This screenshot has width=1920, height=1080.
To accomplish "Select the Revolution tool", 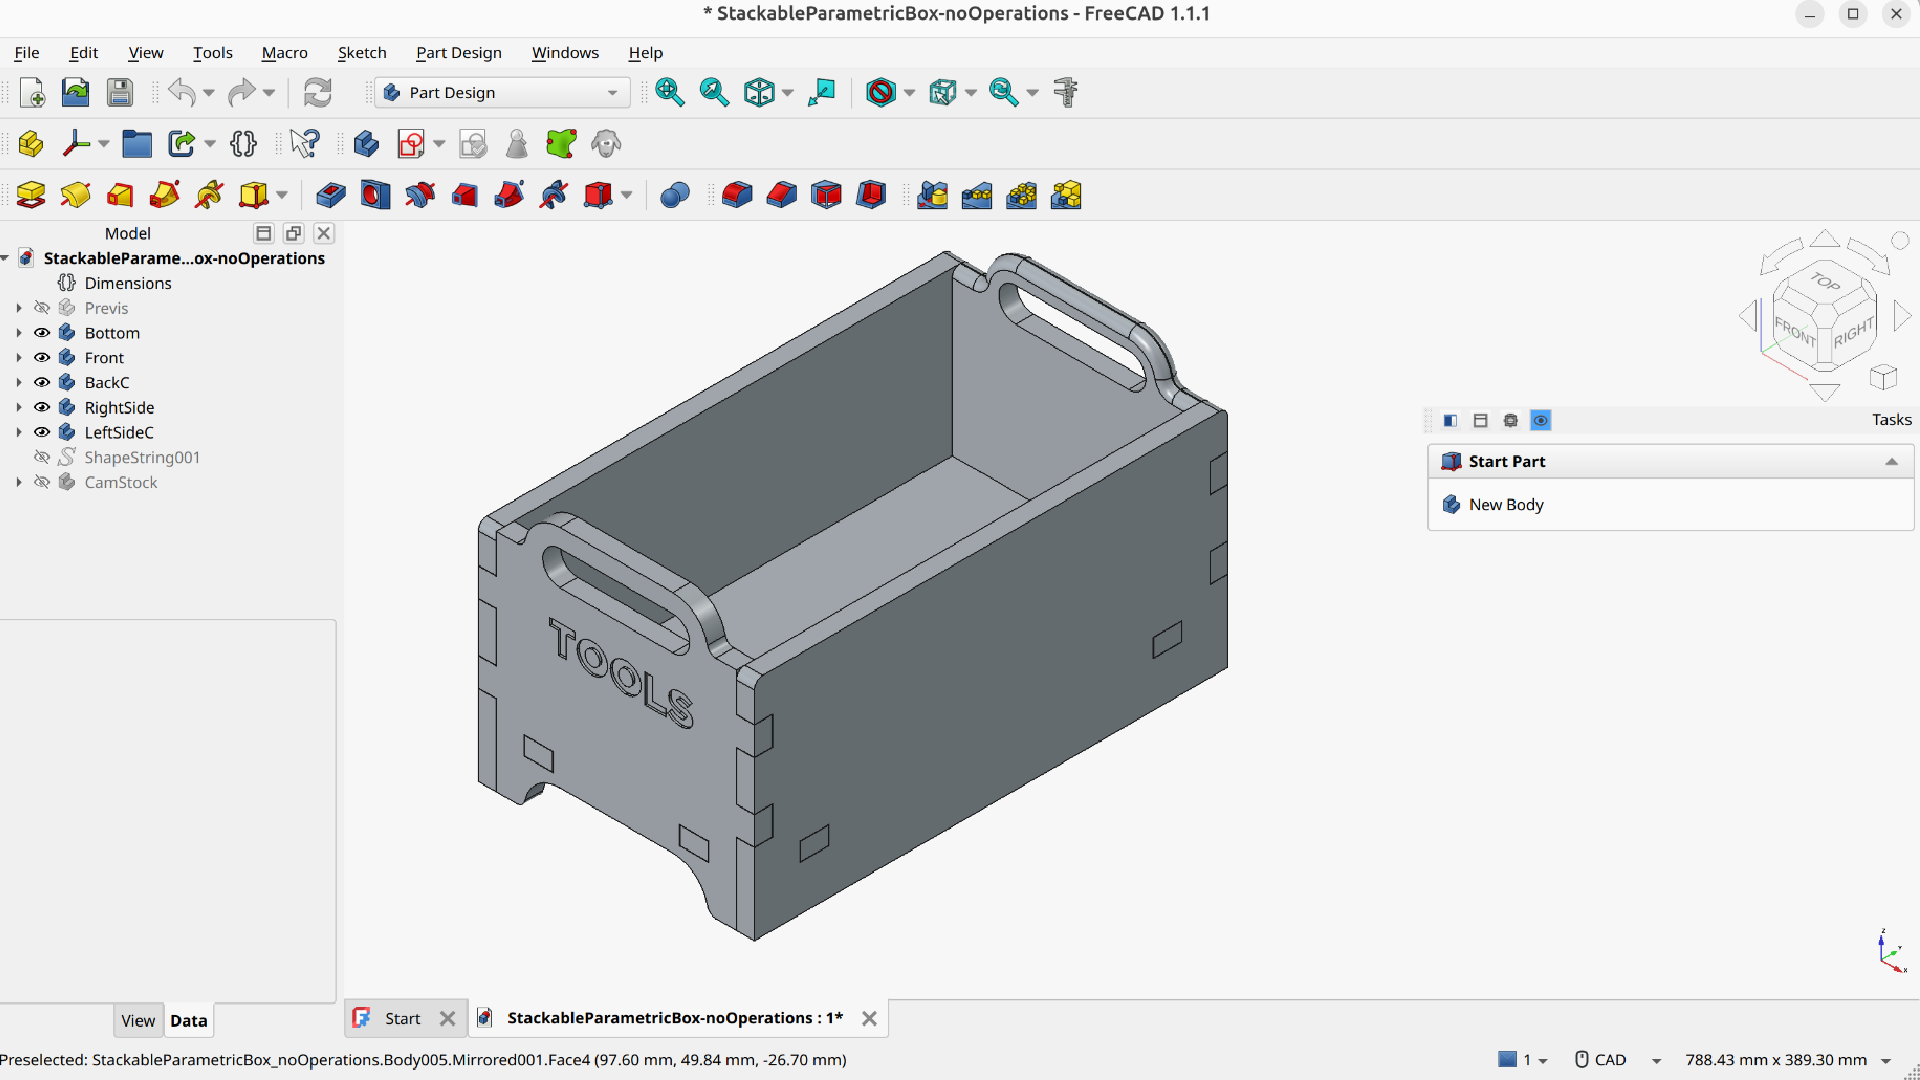I will 75,195.
